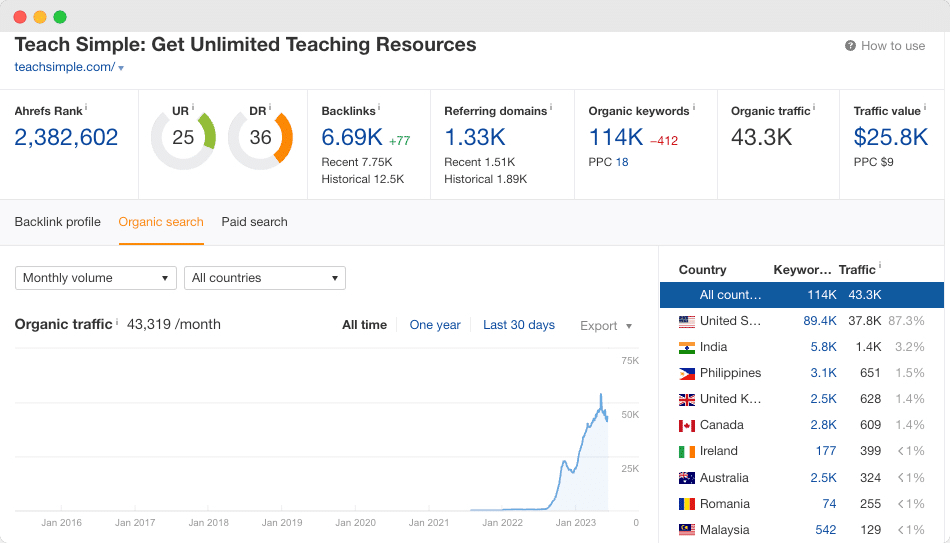Viewport: 950px width, 543px height.
Task: Click the Organic keywords count 114K
Action: (x=616, y=138)
